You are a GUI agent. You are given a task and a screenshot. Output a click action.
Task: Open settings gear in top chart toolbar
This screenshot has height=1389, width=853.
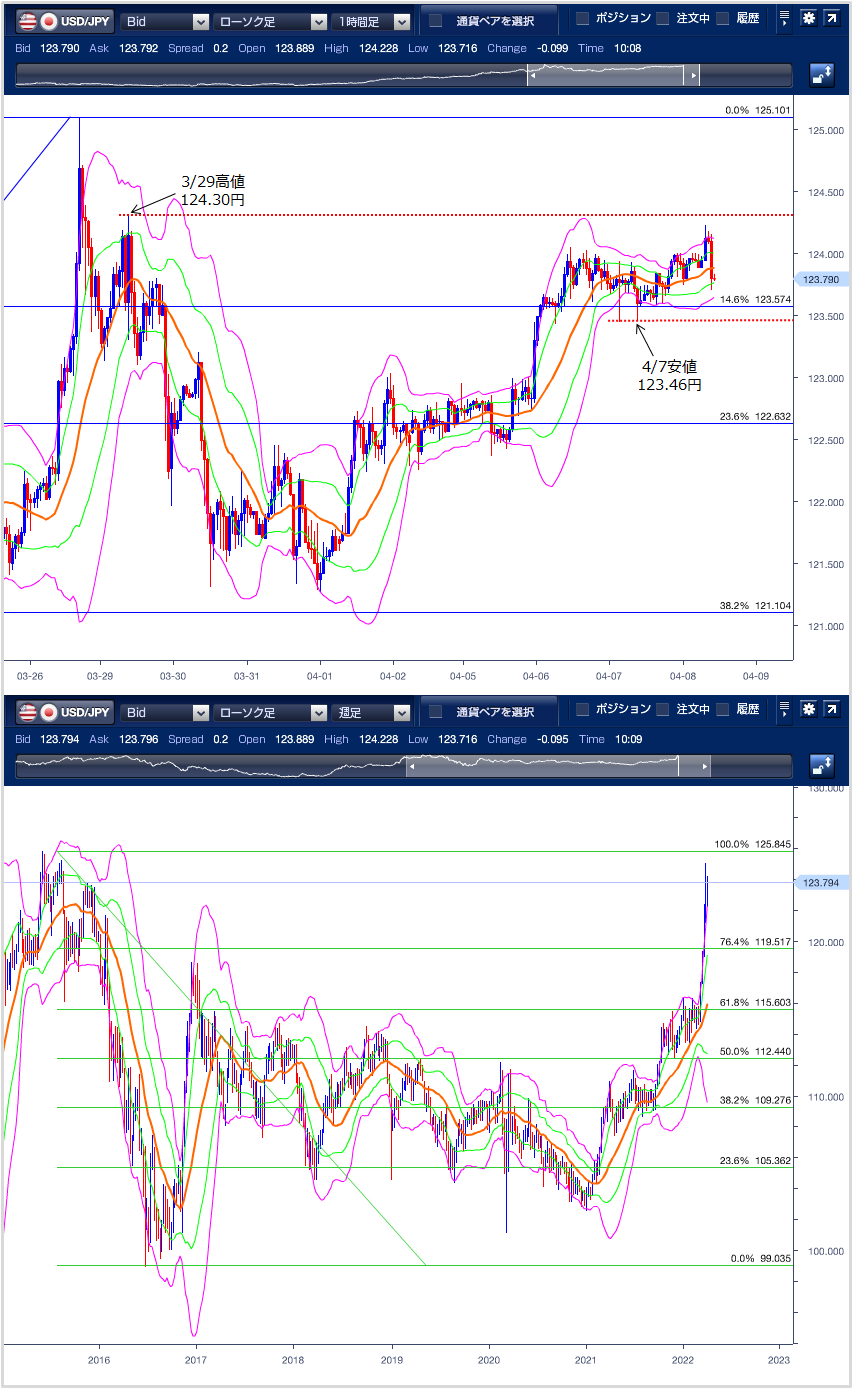[x=808, y=19]
